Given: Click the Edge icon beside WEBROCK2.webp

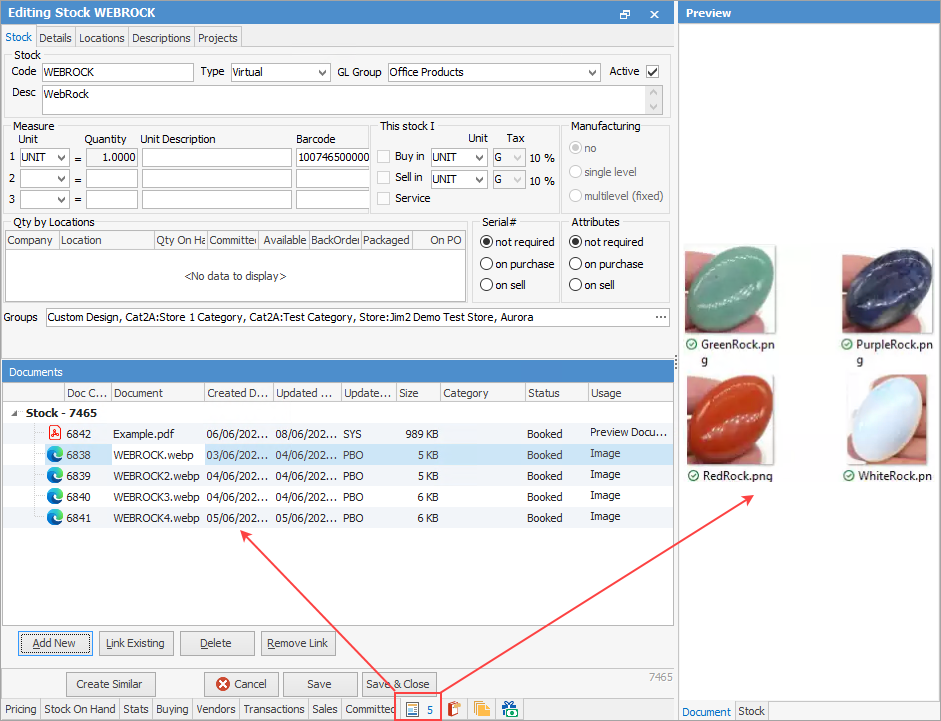Looking at the screenshot, I should coord(56,476).
